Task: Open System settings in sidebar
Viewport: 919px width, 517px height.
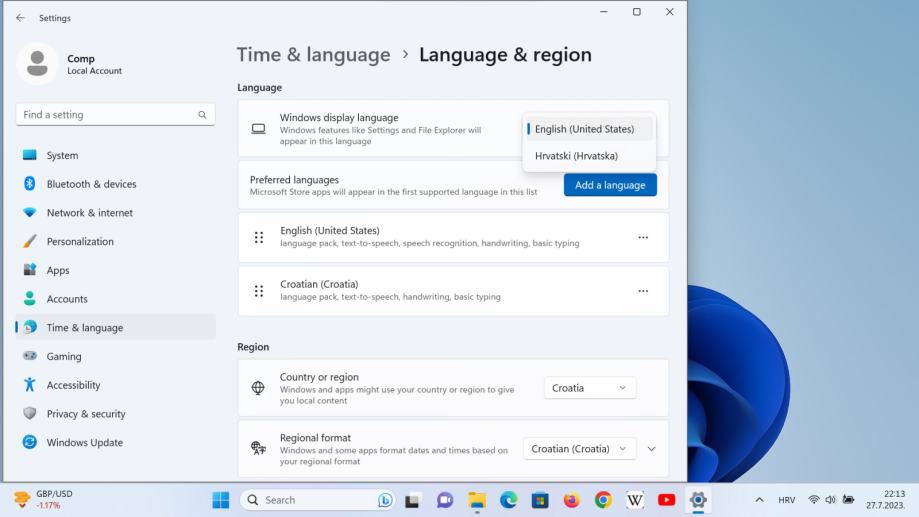Action: pos(115,155)
